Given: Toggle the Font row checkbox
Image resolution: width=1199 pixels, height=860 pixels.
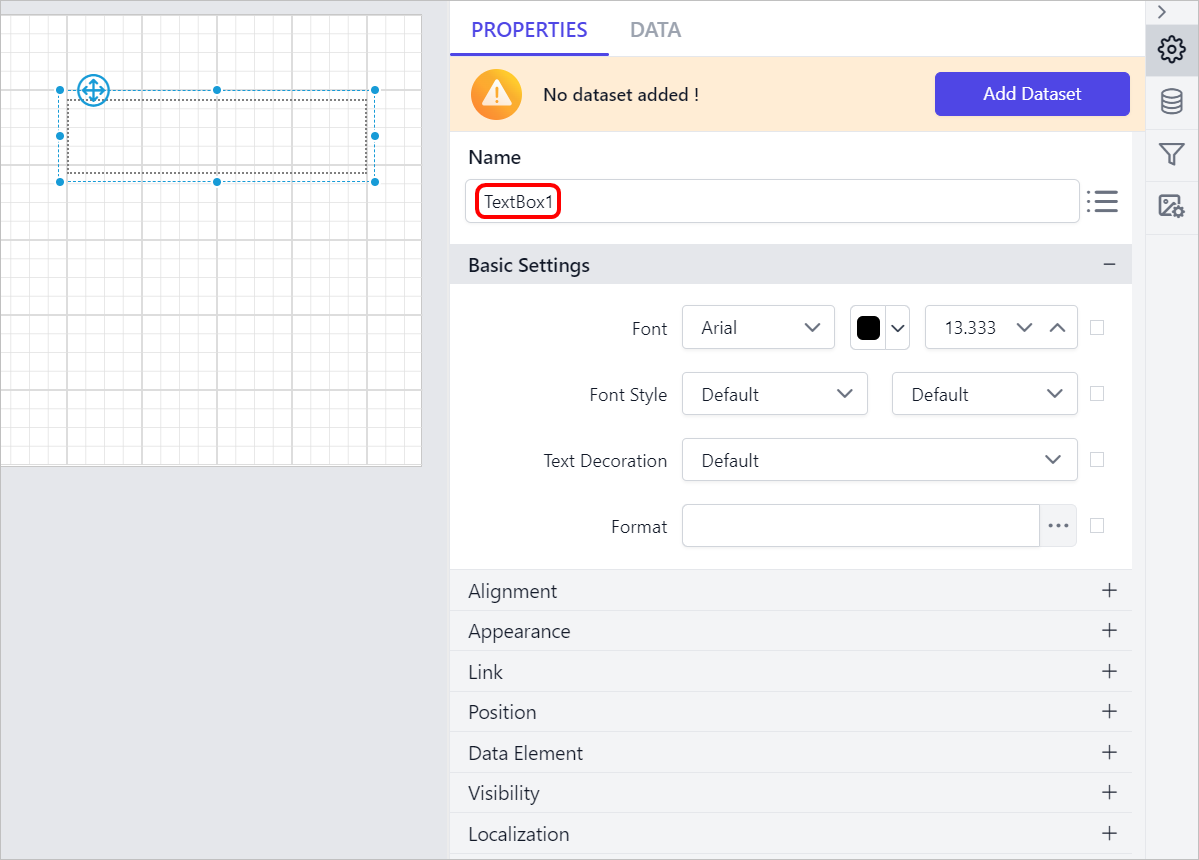Looking at the screenshot, I should (1097, 328).
